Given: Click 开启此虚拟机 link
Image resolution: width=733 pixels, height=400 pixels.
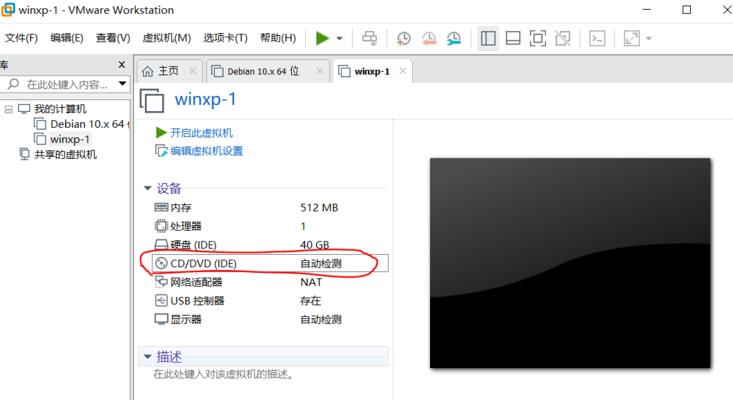Looking at the screenshot, I should click(x=201, y=133).
